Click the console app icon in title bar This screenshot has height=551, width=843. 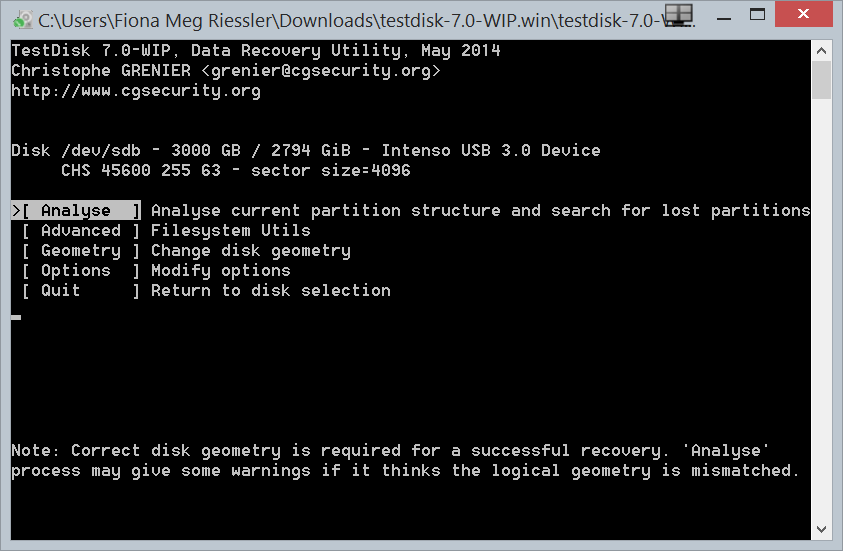point(20,19)
